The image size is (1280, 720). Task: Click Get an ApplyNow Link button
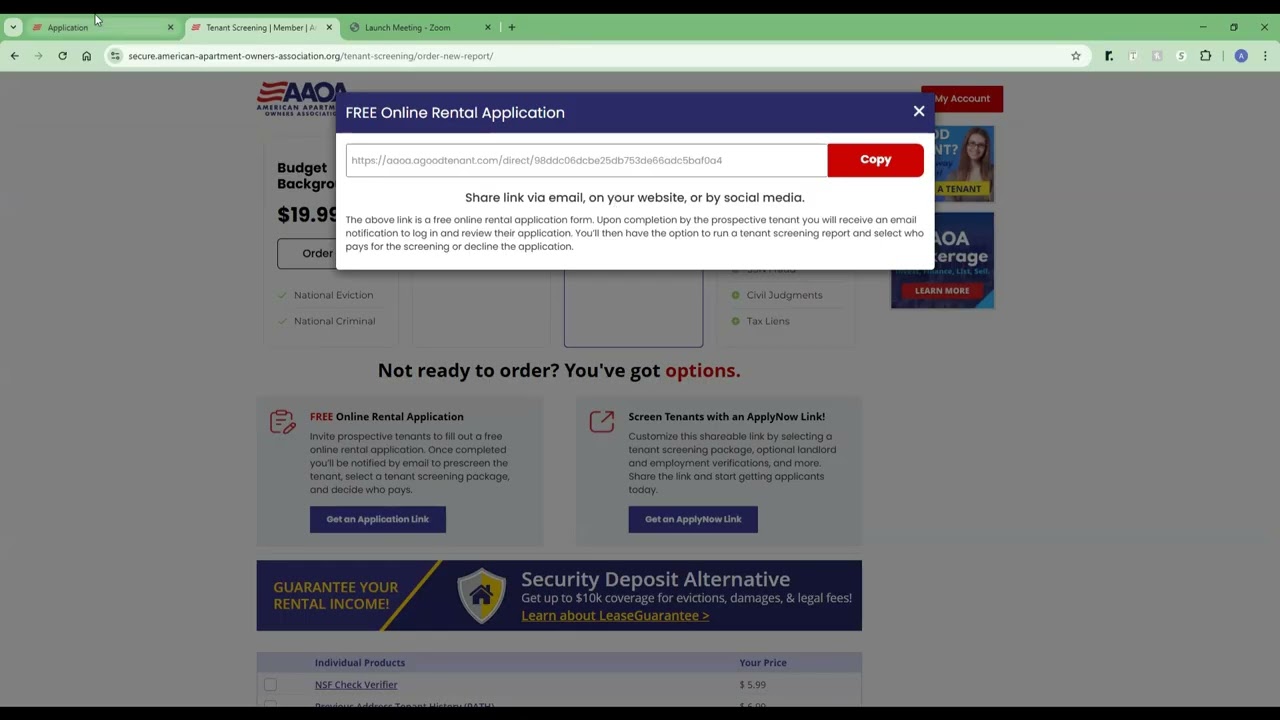tap(693, 519)
